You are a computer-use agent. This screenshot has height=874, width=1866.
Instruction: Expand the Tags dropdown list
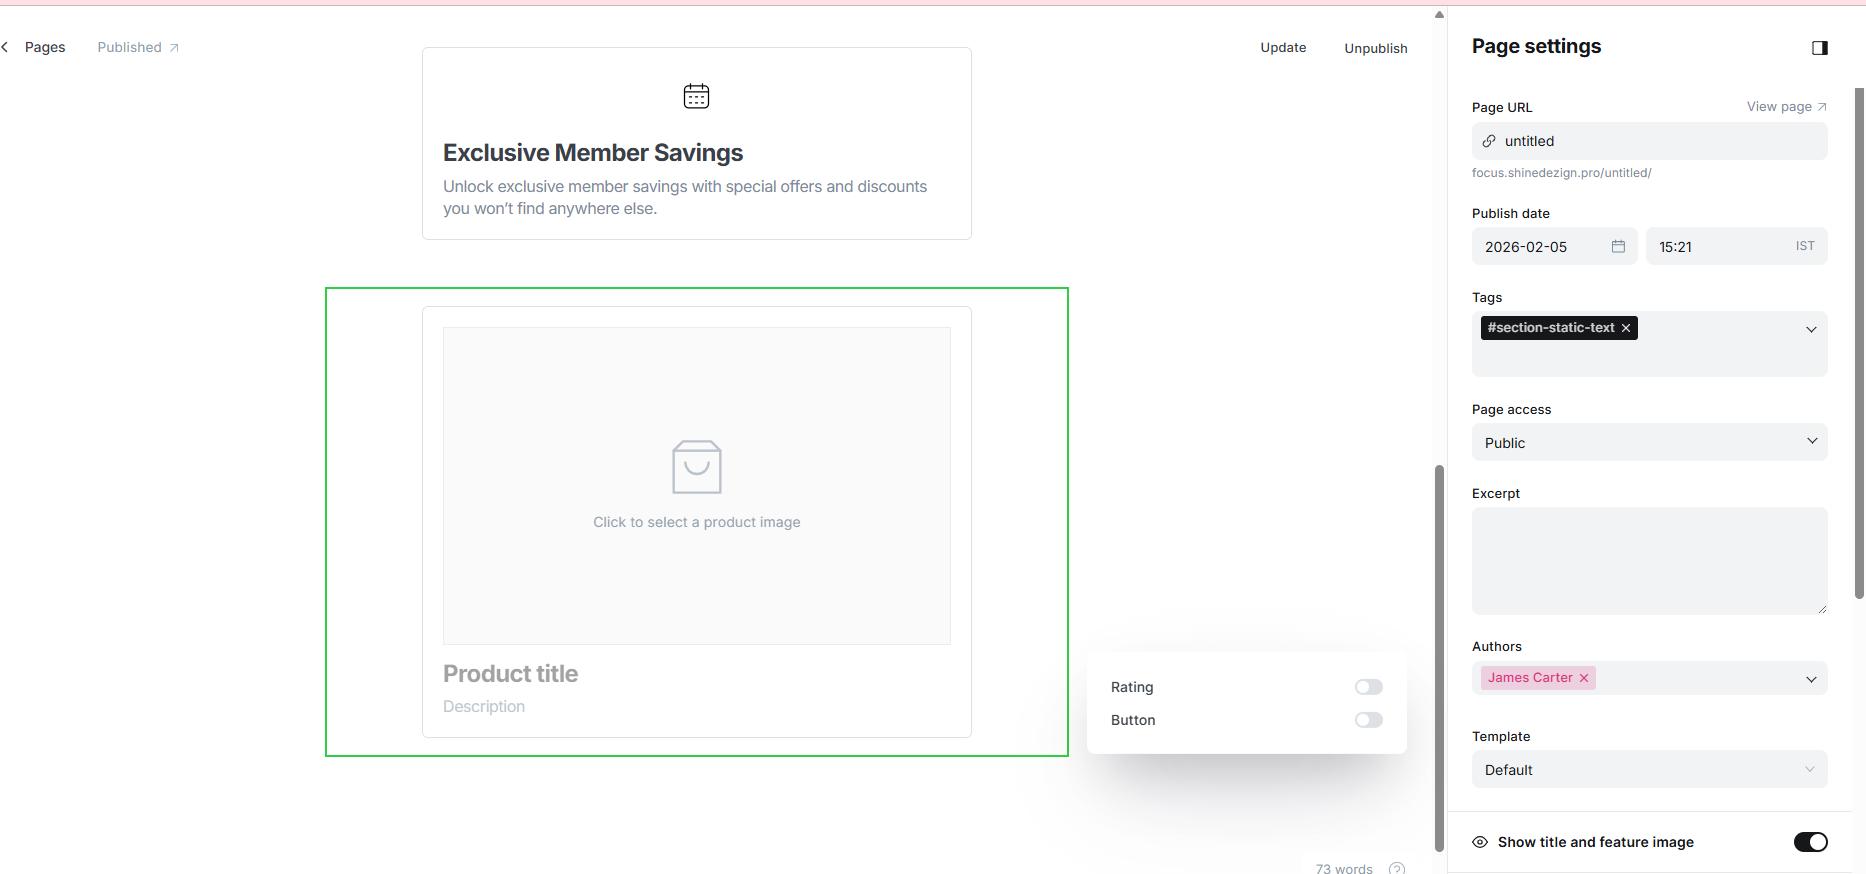pyautogui.click(x=1810, y=330)
